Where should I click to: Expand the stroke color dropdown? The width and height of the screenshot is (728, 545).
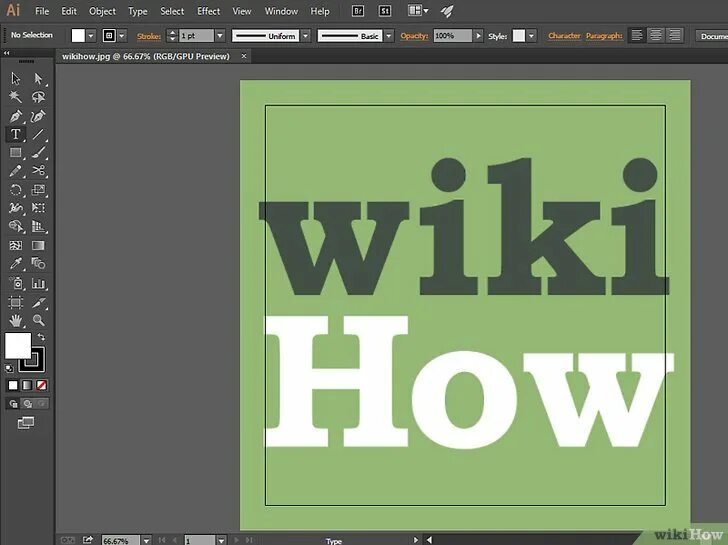pyautogui.click(x=122, y=36)
